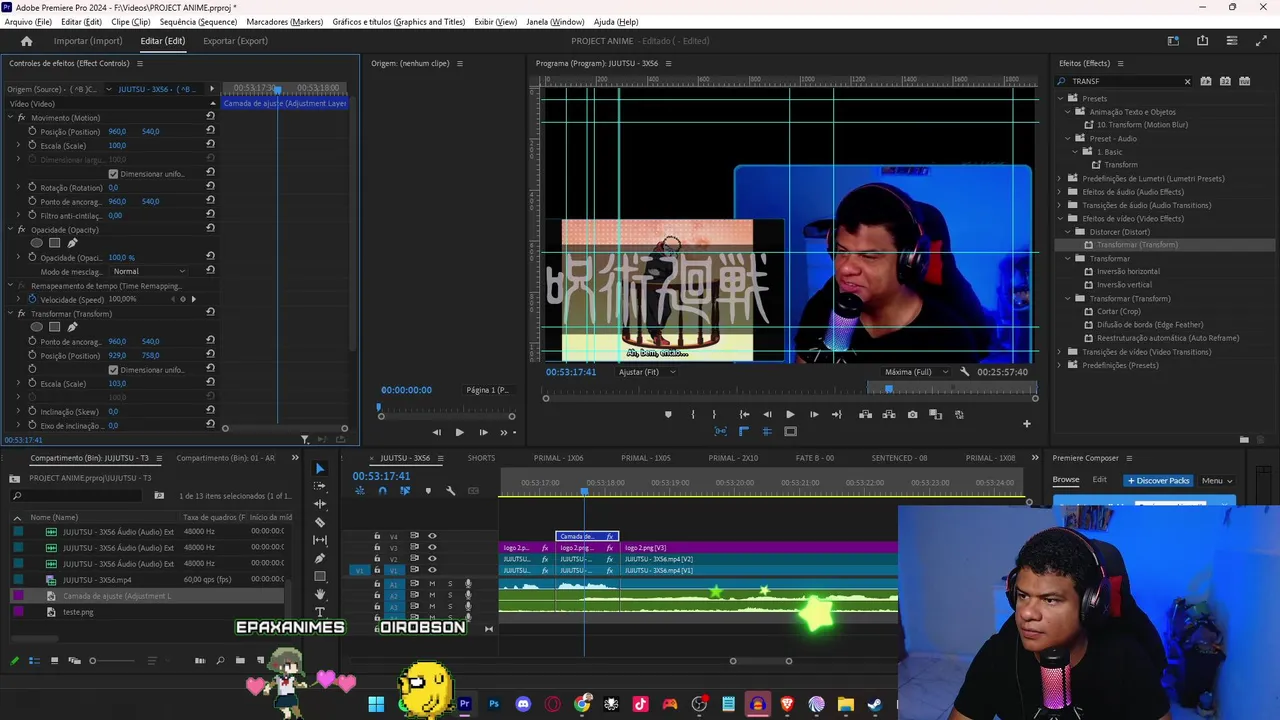The image size is (1280, 720).
Task: Toggle Dimensionar uniforme checkbox under Movimento
Action: point(113,174)
